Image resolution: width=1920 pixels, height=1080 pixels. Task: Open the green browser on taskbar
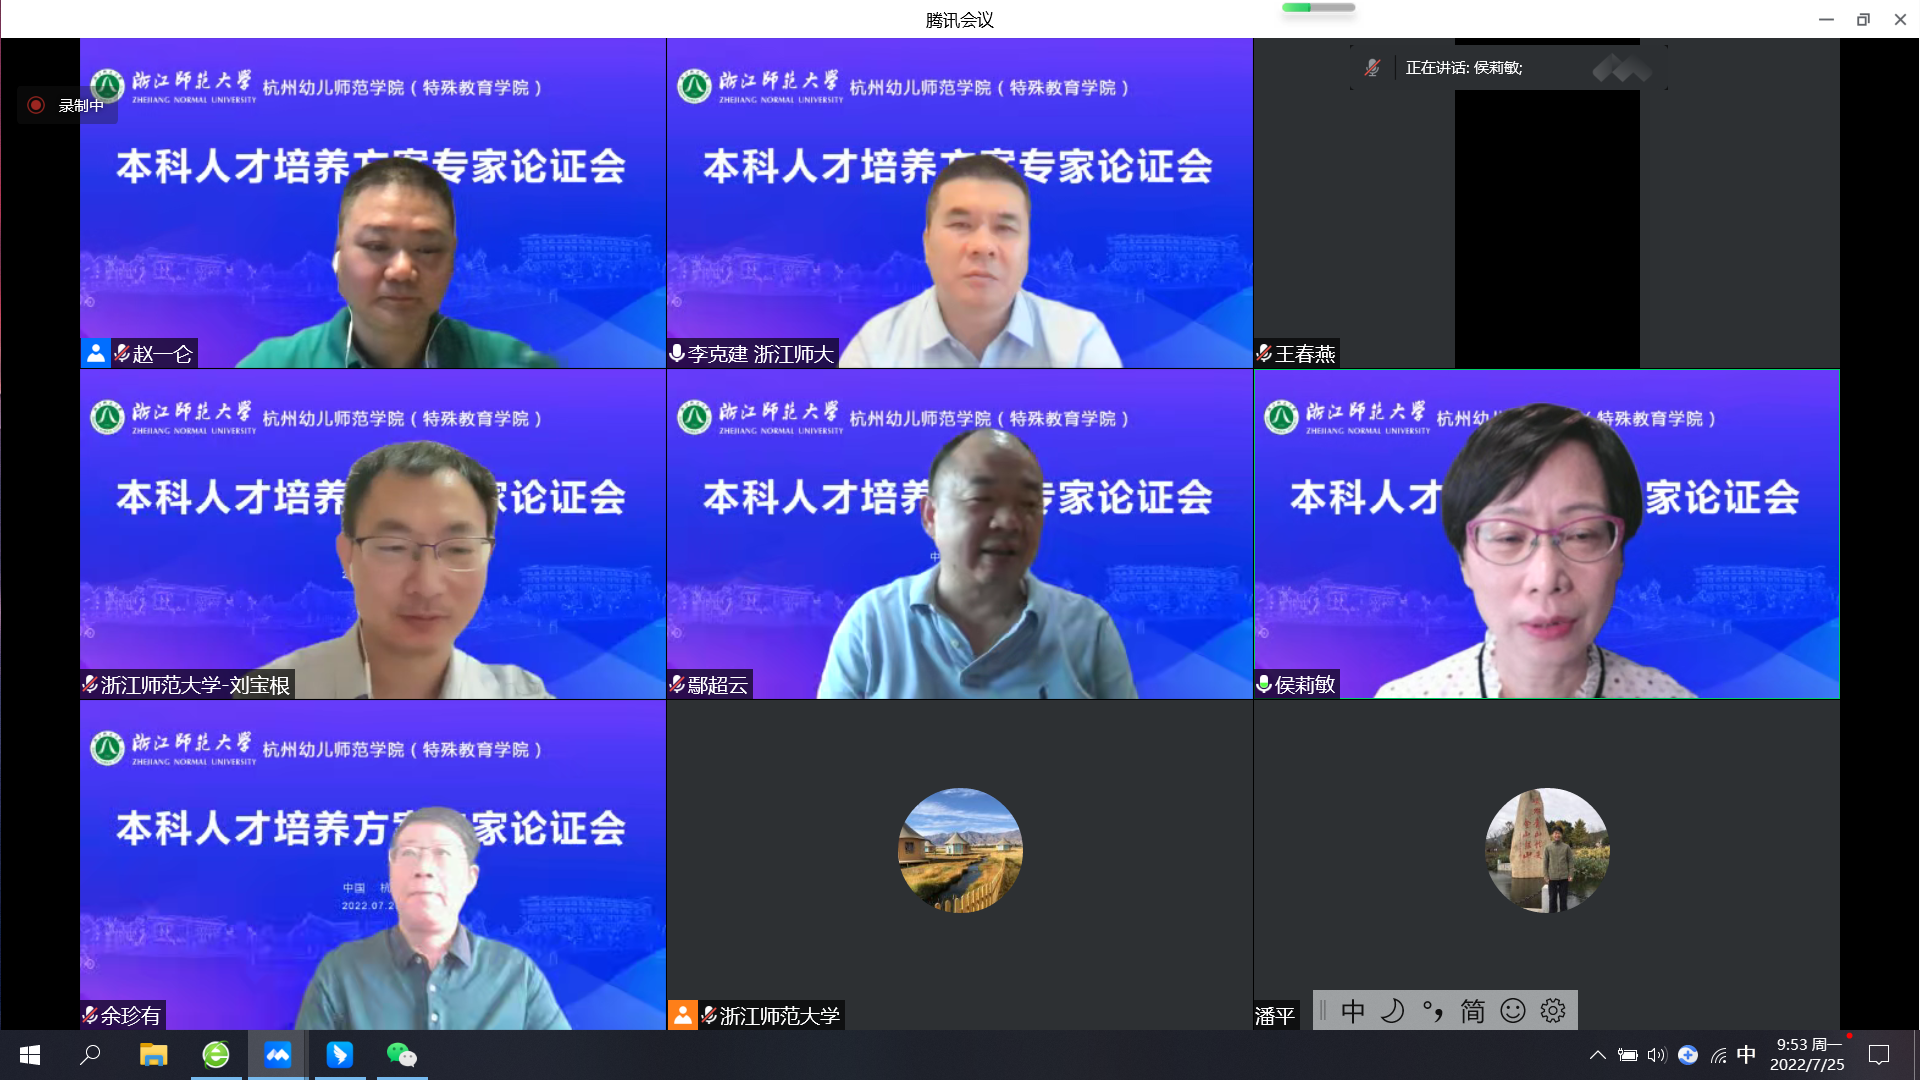216,1055
